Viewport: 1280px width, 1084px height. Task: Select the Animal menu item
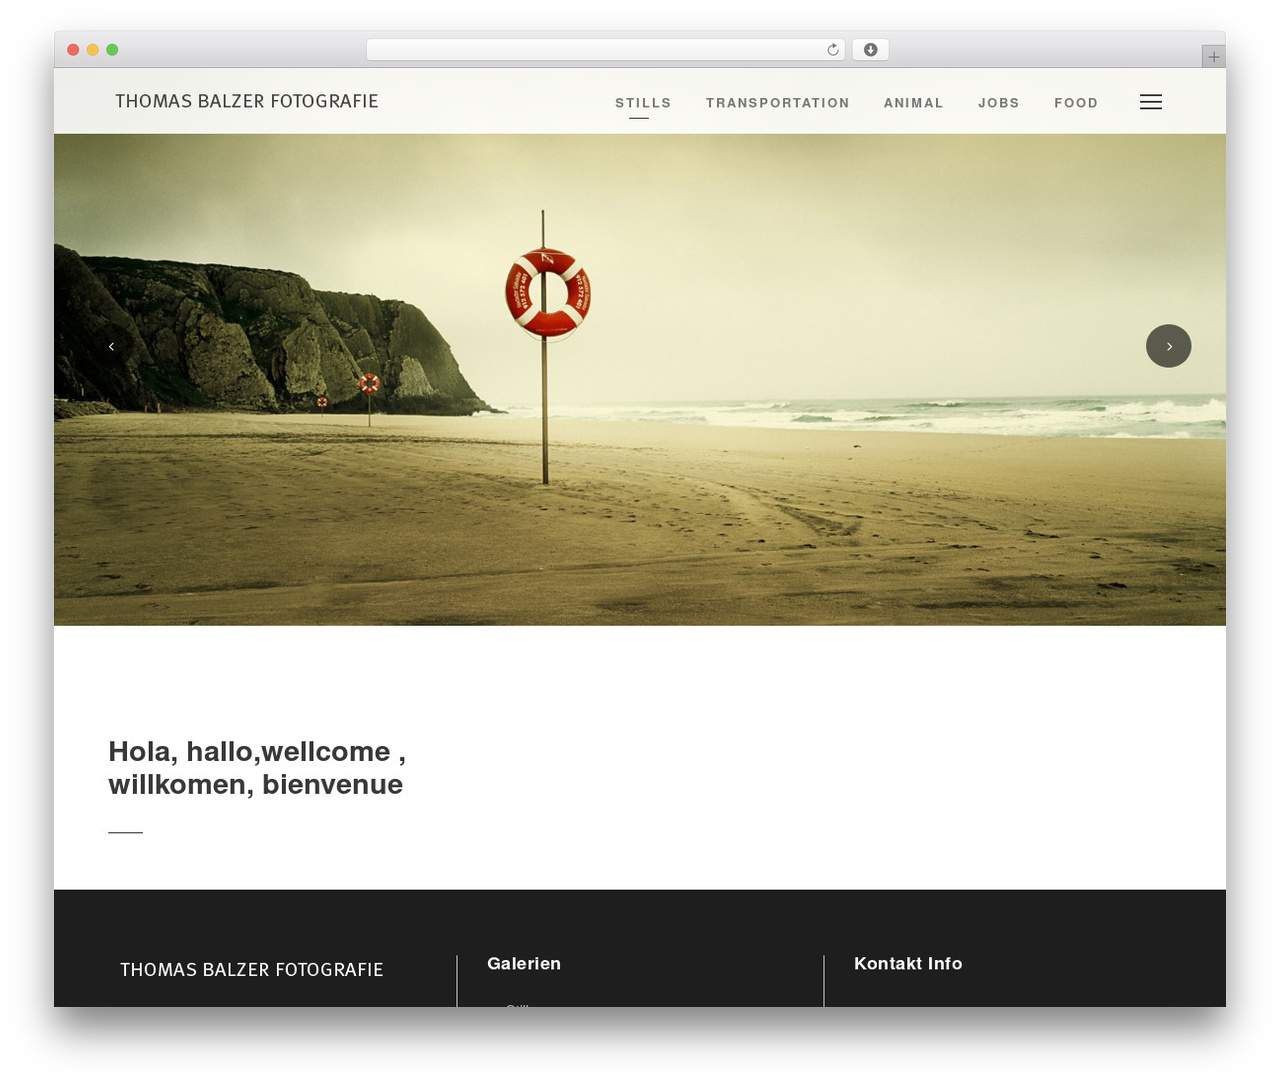(x=914, y=103)
